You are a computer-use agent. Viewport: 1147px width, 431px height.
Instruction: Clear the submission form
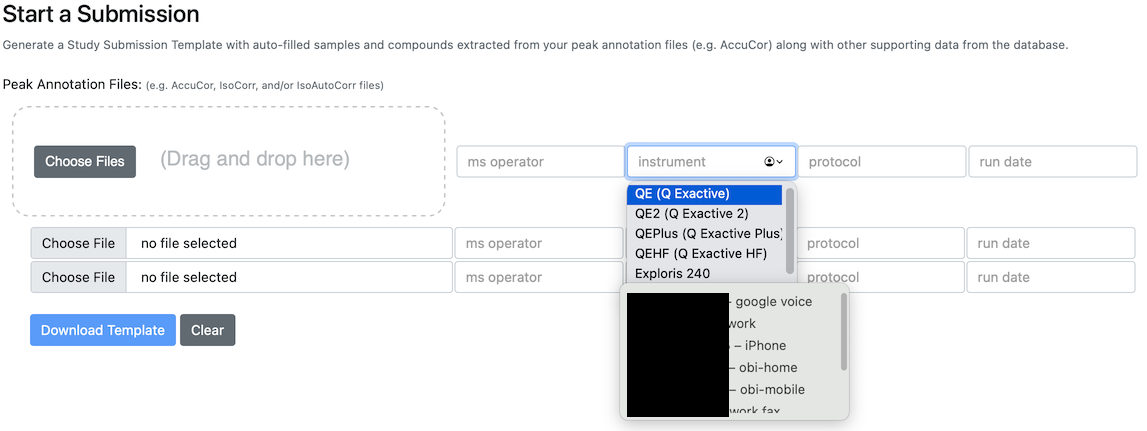[x=208, y=330]
